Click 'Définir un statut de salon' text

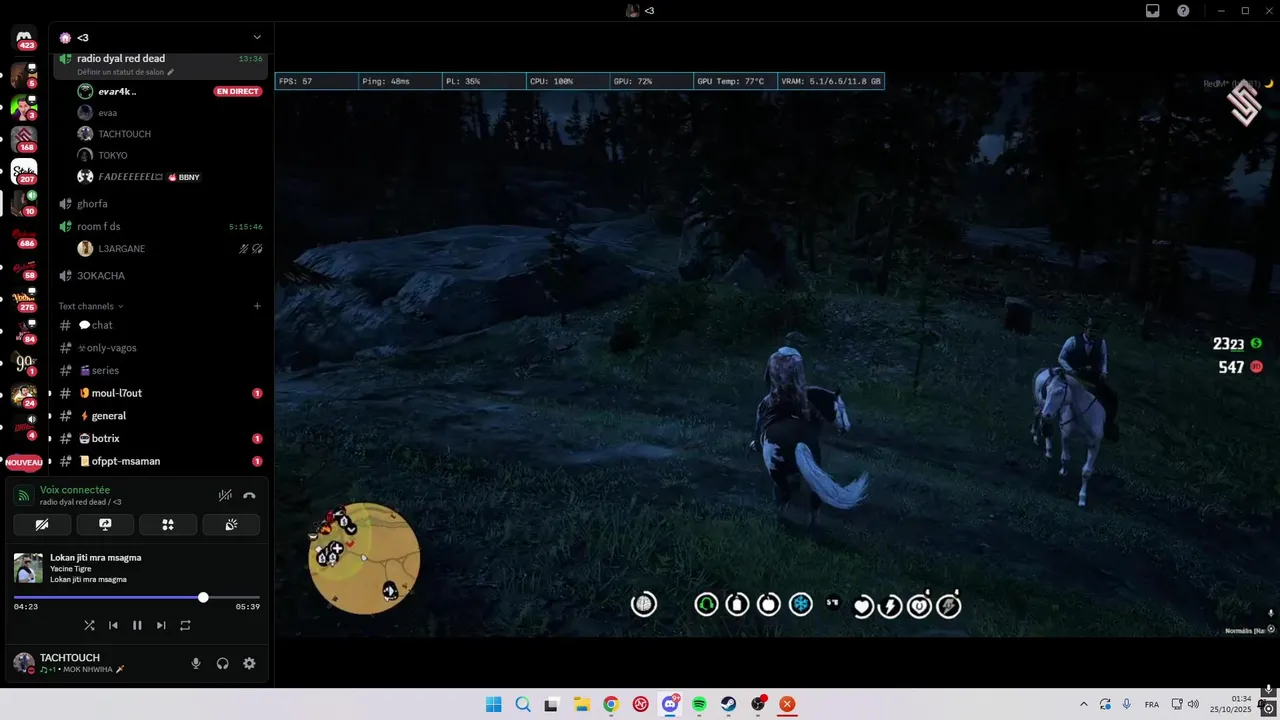tap(120, 72)
